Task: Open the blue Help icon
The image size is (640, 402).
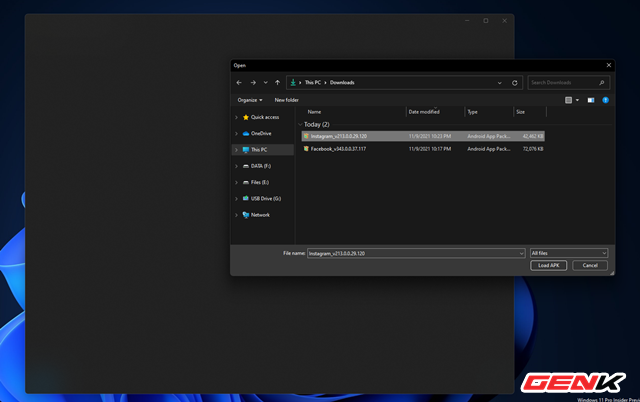Action: pyautogui.click(x=605, y=100)
